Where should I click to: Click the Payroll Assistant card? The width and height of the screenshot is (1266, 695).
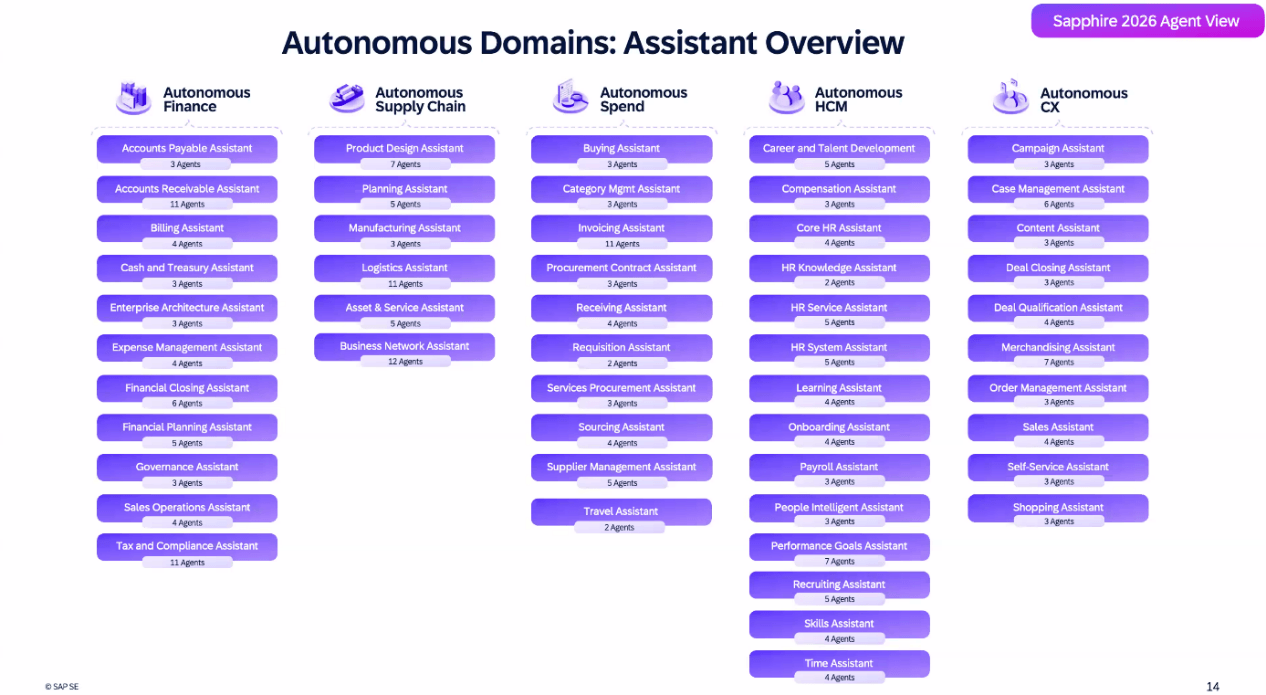coord(839,467)
